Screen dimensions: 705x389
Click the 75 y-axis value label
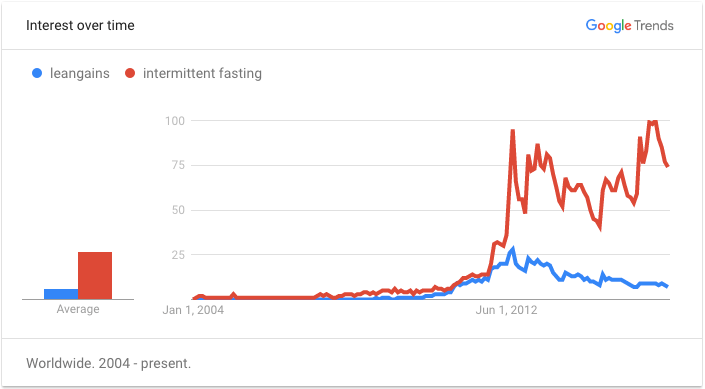[x=178, y=165]
